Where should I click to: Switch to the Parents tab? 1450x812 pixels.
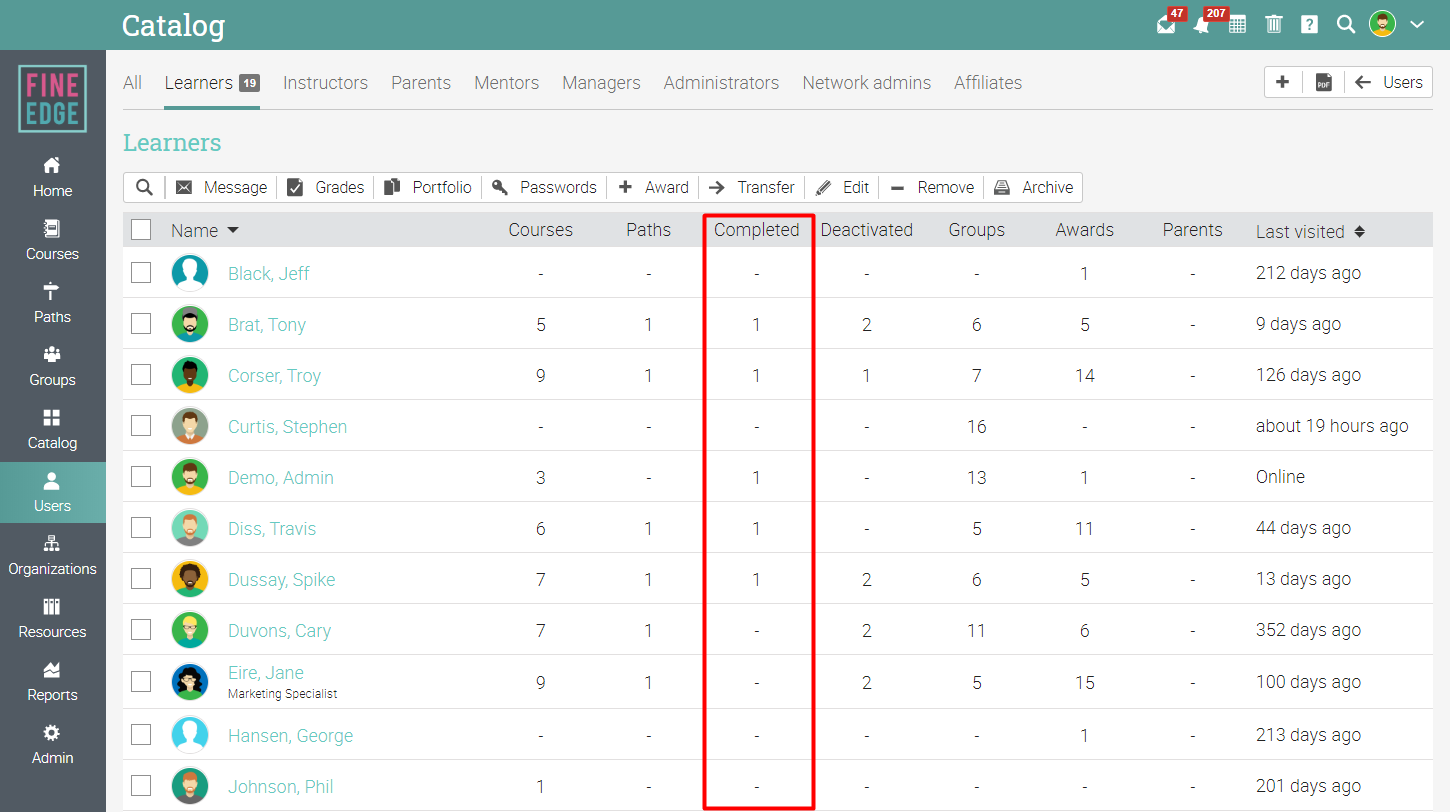point(421,83)
